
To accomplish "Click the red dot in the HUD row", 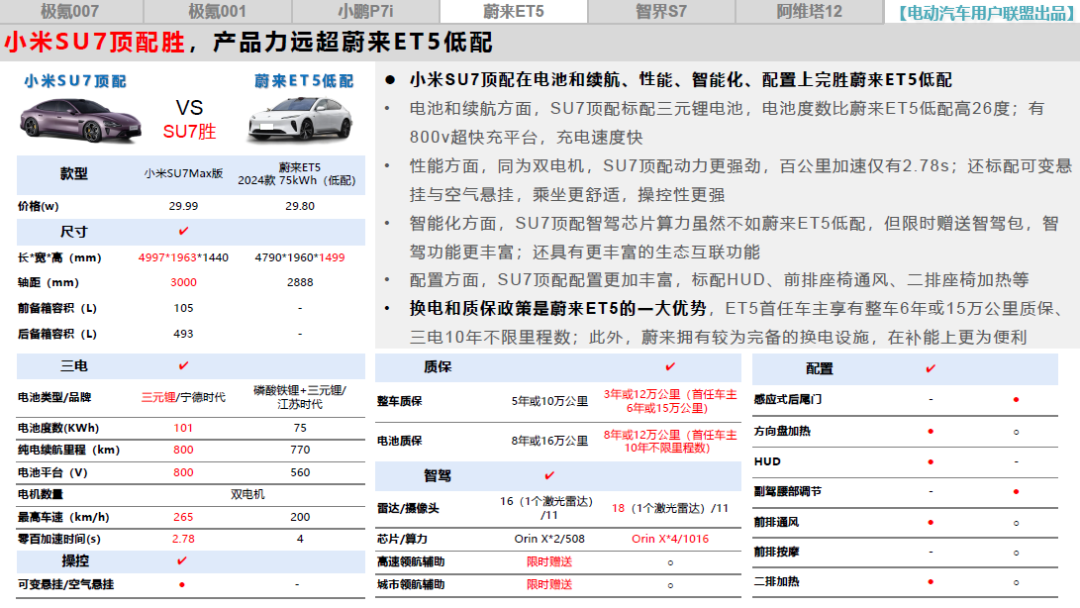I will (931, 461).
